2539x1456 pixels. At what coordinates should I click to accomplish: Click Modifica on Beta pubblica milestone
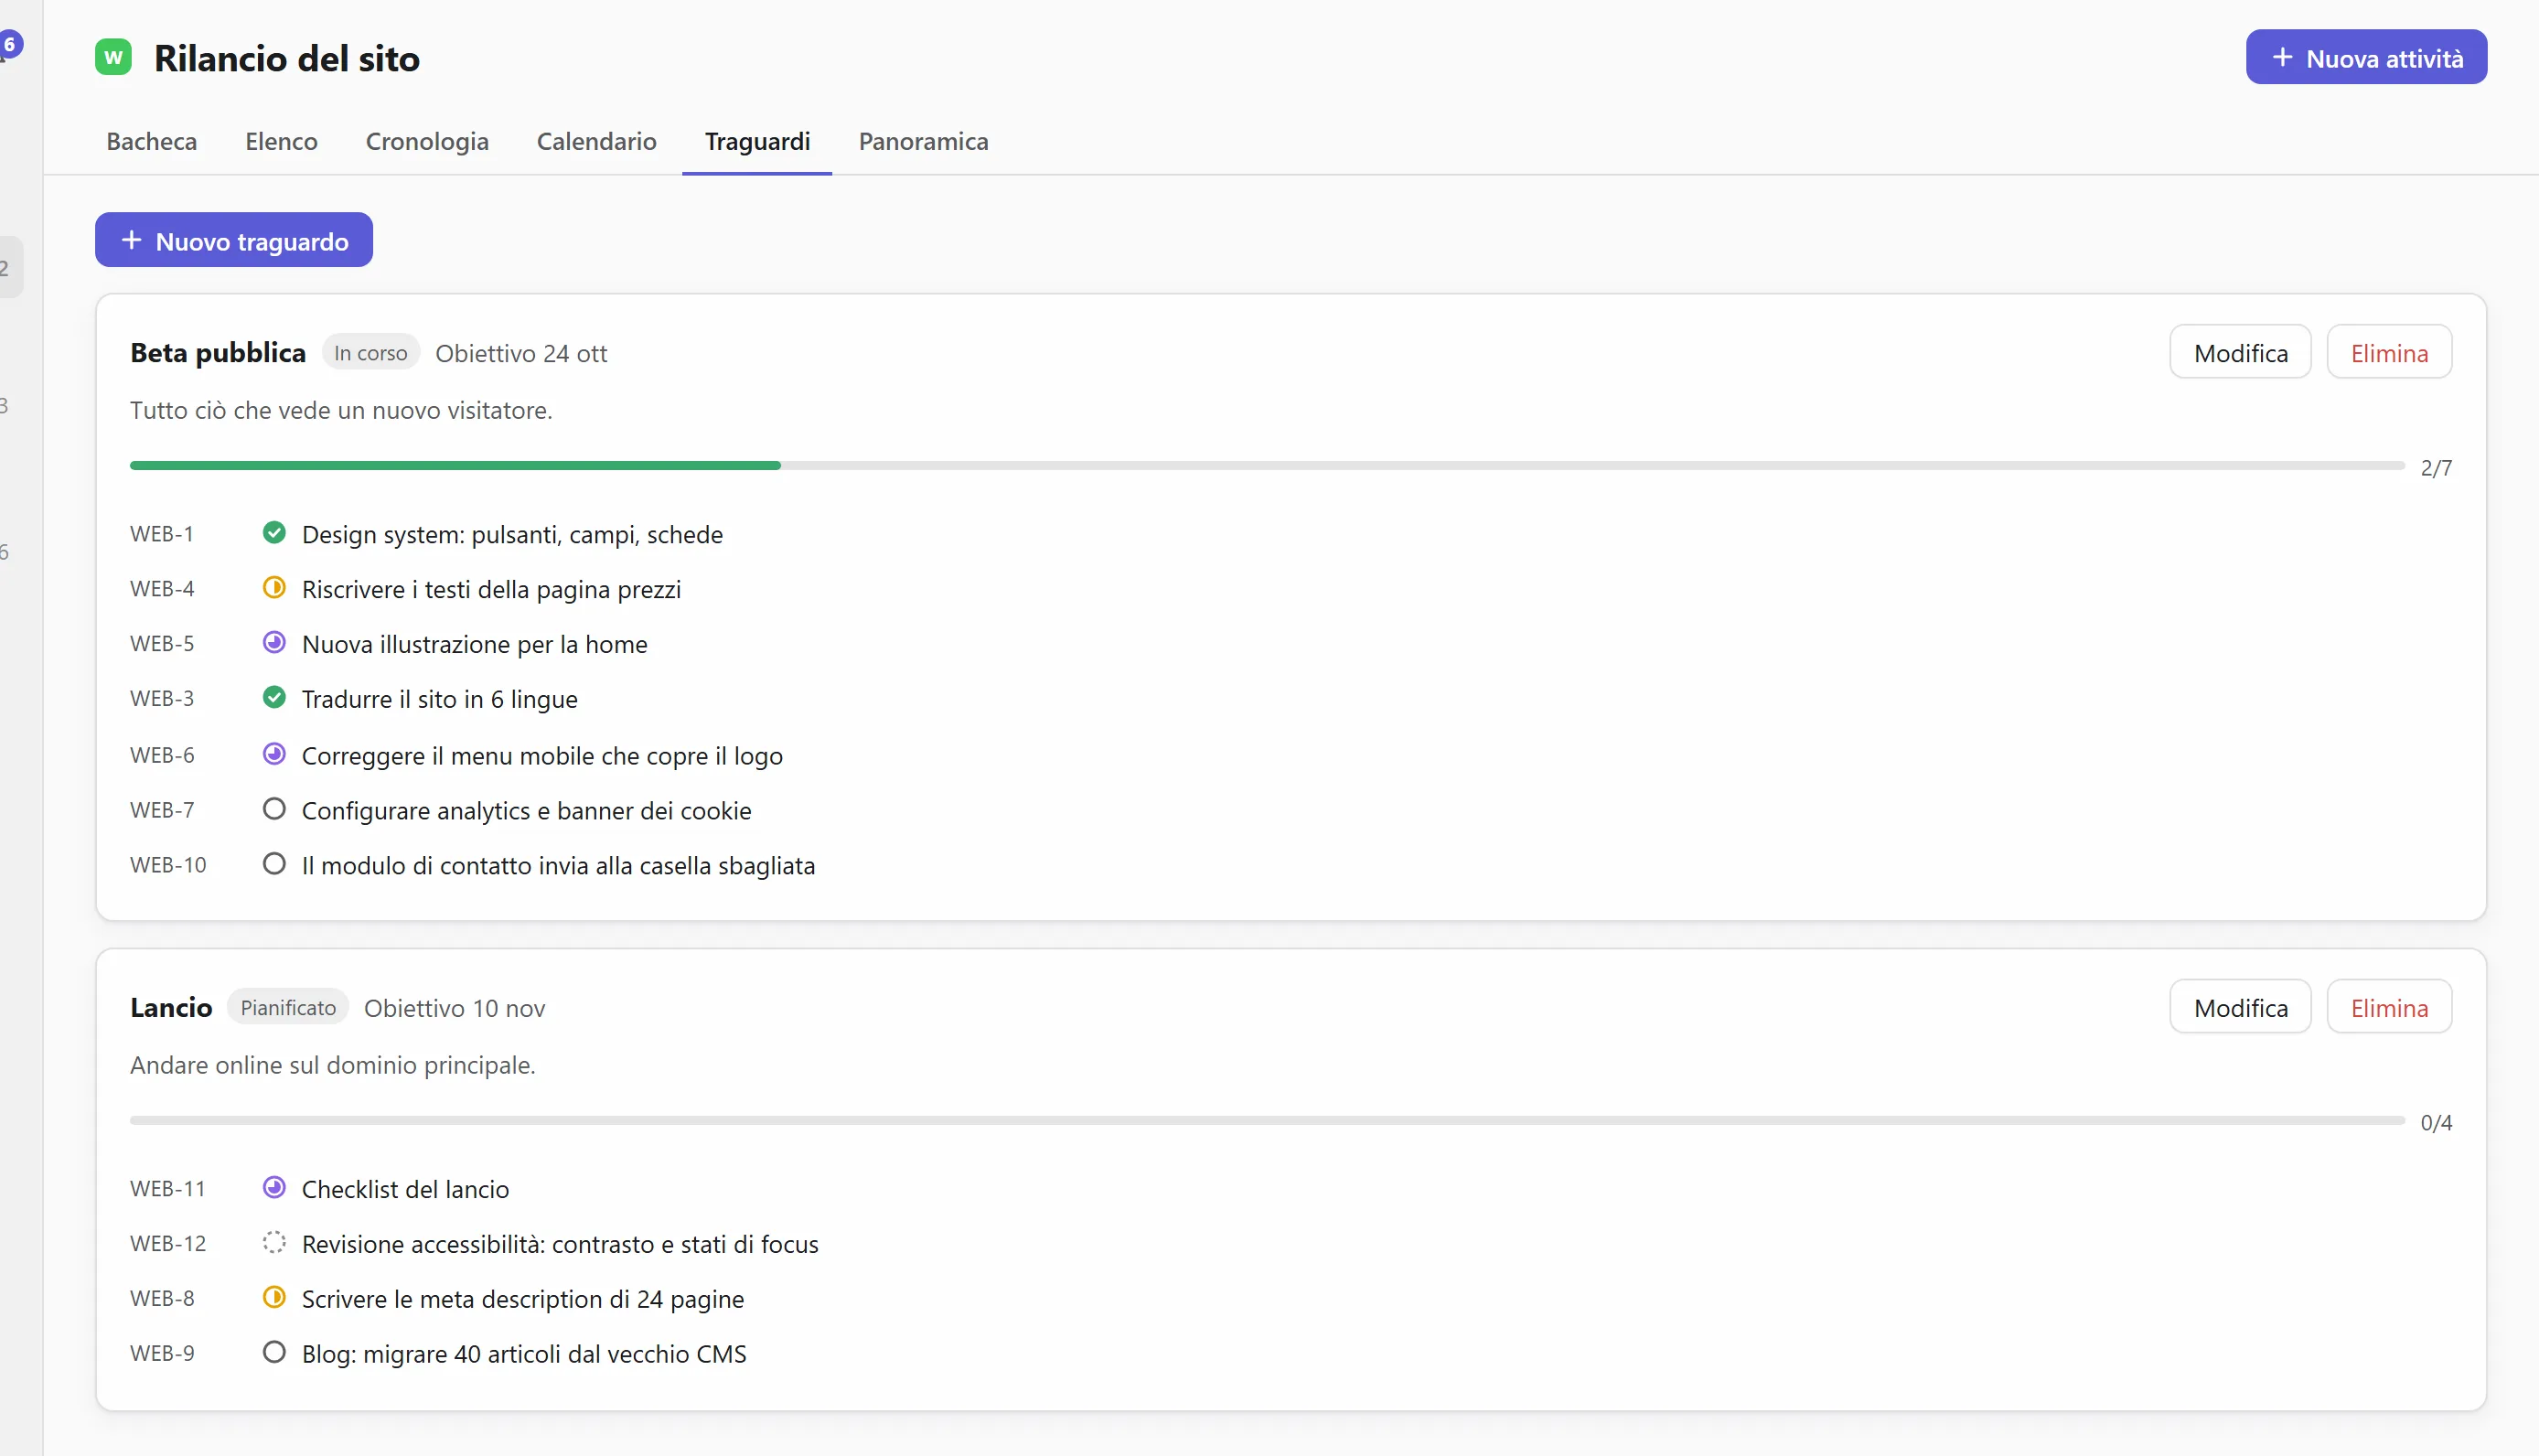[x=2240, y=353]
